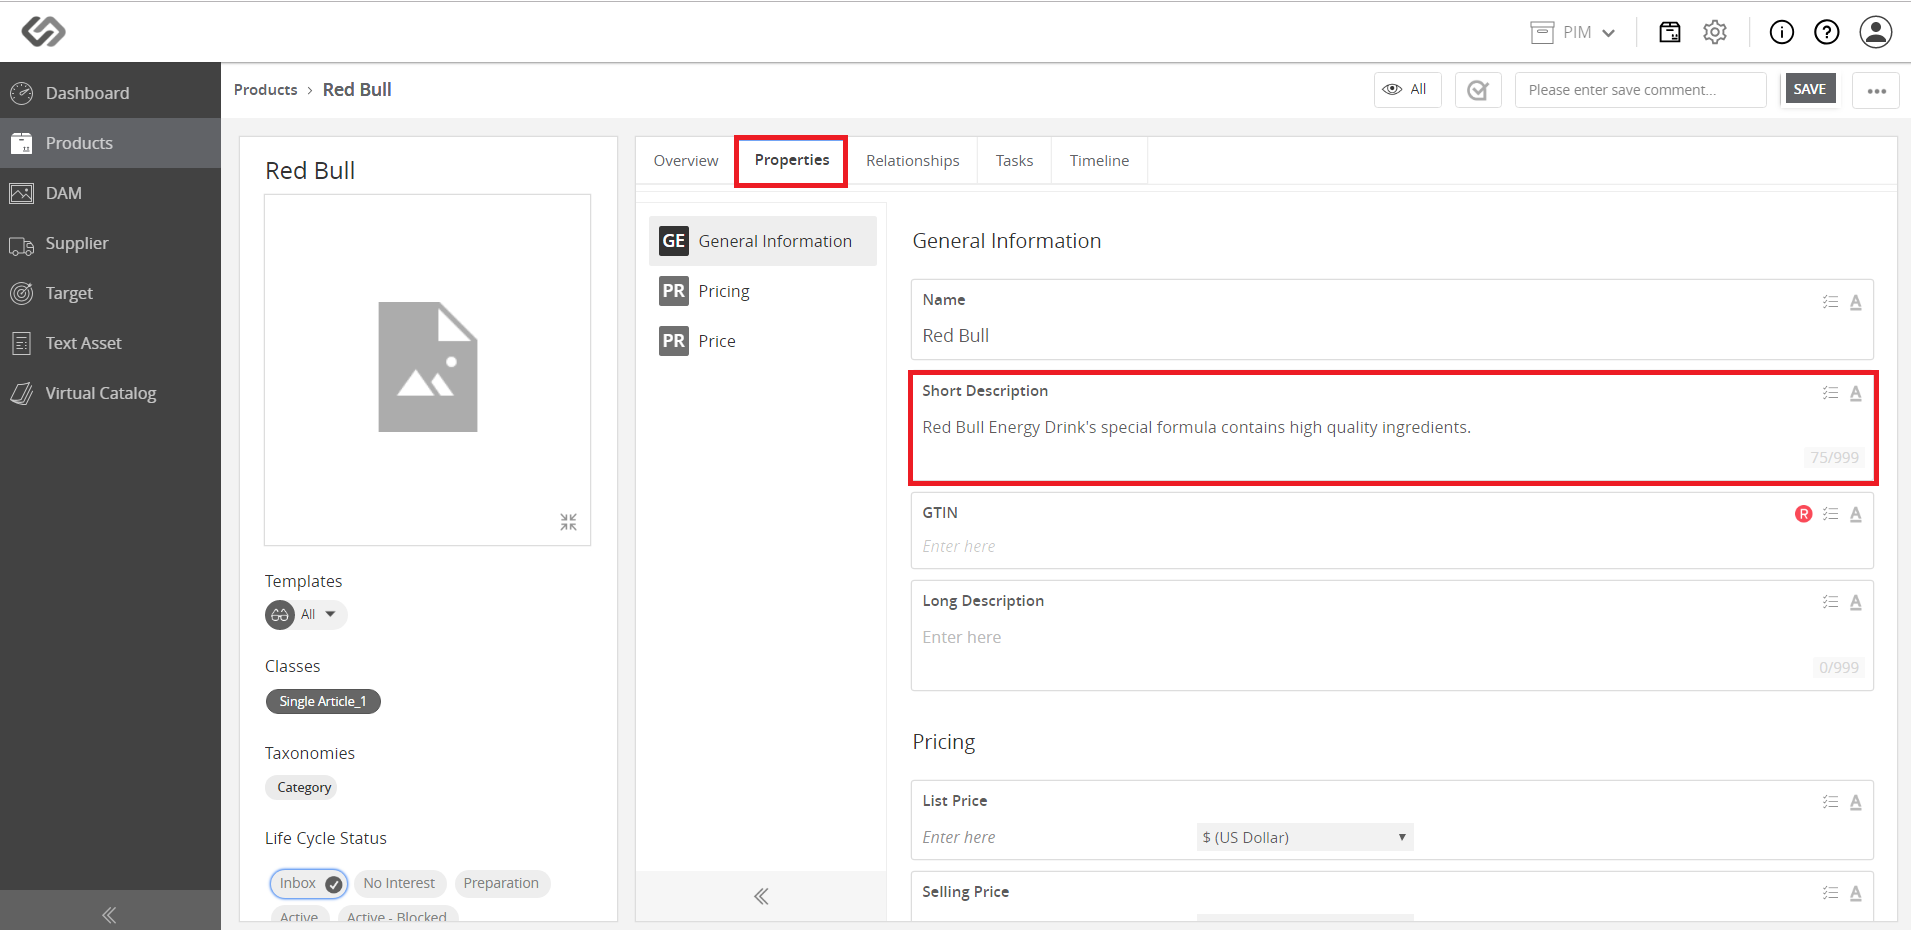Click the app logo in top-left corner
1911x930 pixels.
[x=44, y=32]
